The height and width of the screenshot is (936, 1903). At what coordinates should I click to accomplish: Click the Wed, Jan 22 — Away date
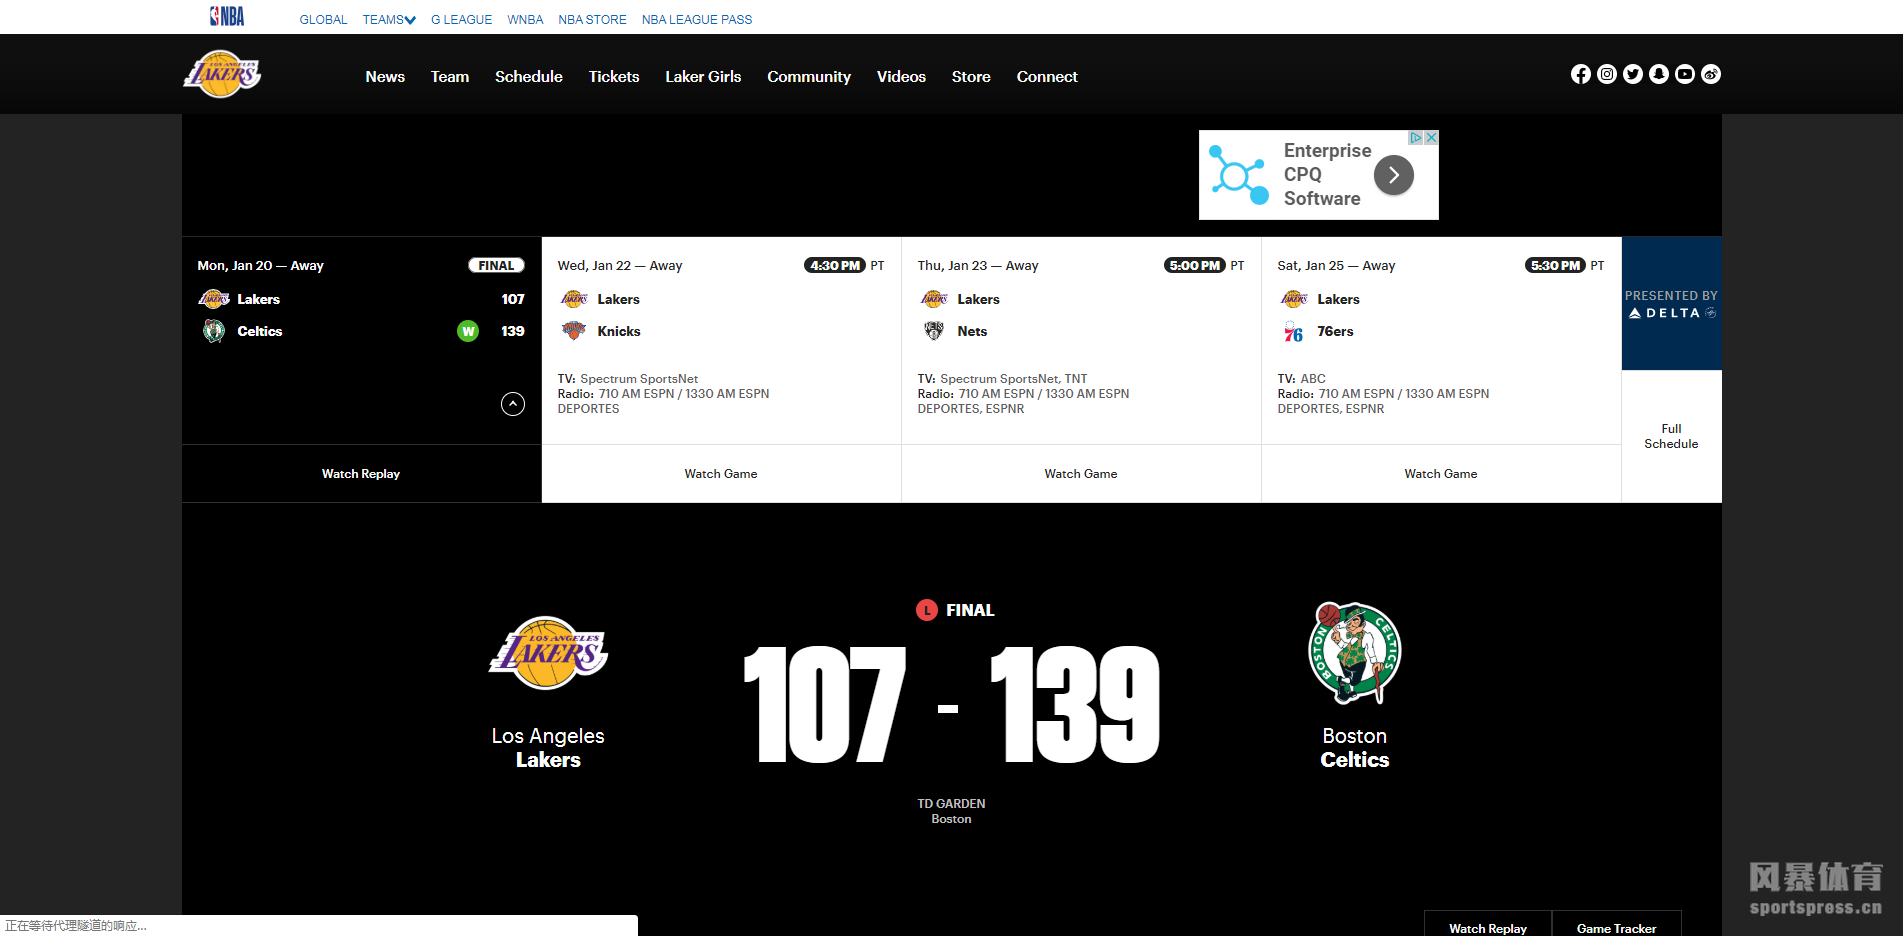[x=620, y=266]
